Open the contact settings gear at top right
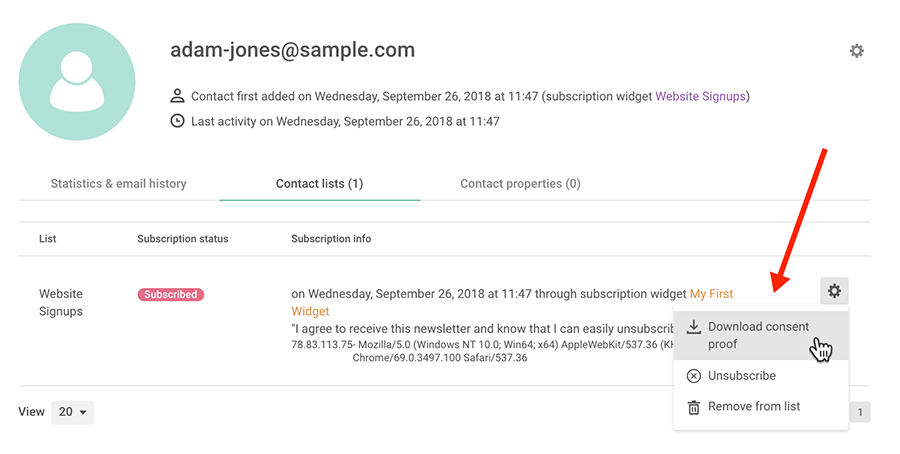Screen dimensions: 900x454 856,51
